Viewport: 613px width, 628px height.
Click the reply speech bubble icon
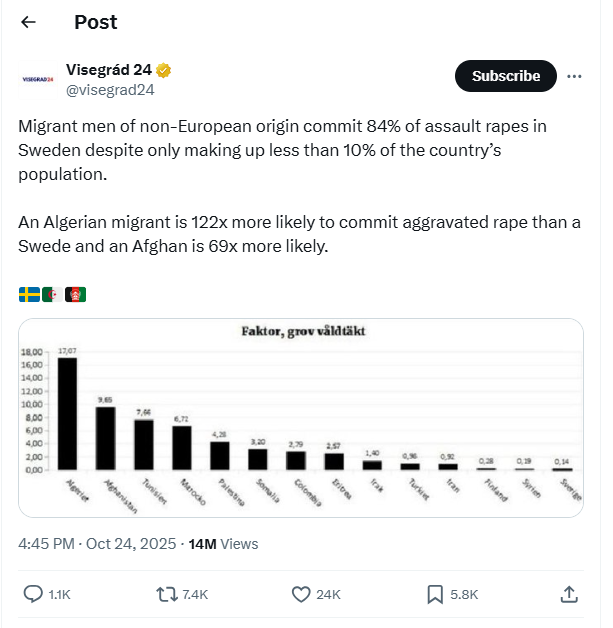click(33, 594)
